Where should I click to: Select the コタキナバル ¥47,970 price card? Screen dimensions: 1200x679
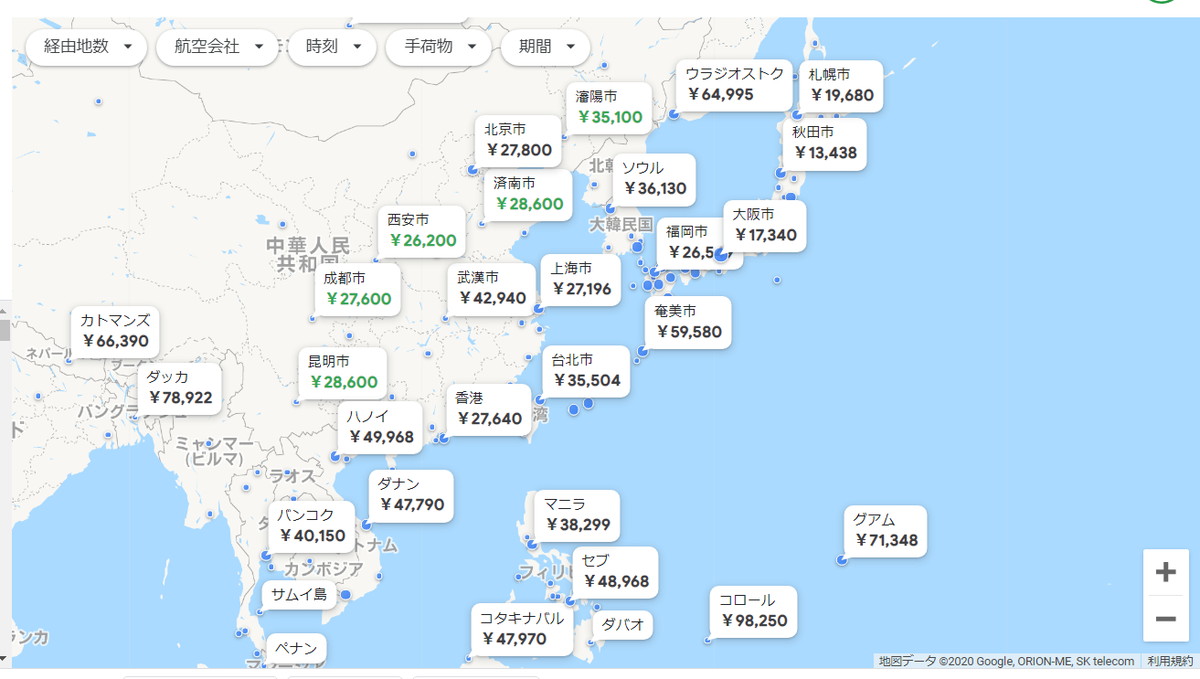520,629
